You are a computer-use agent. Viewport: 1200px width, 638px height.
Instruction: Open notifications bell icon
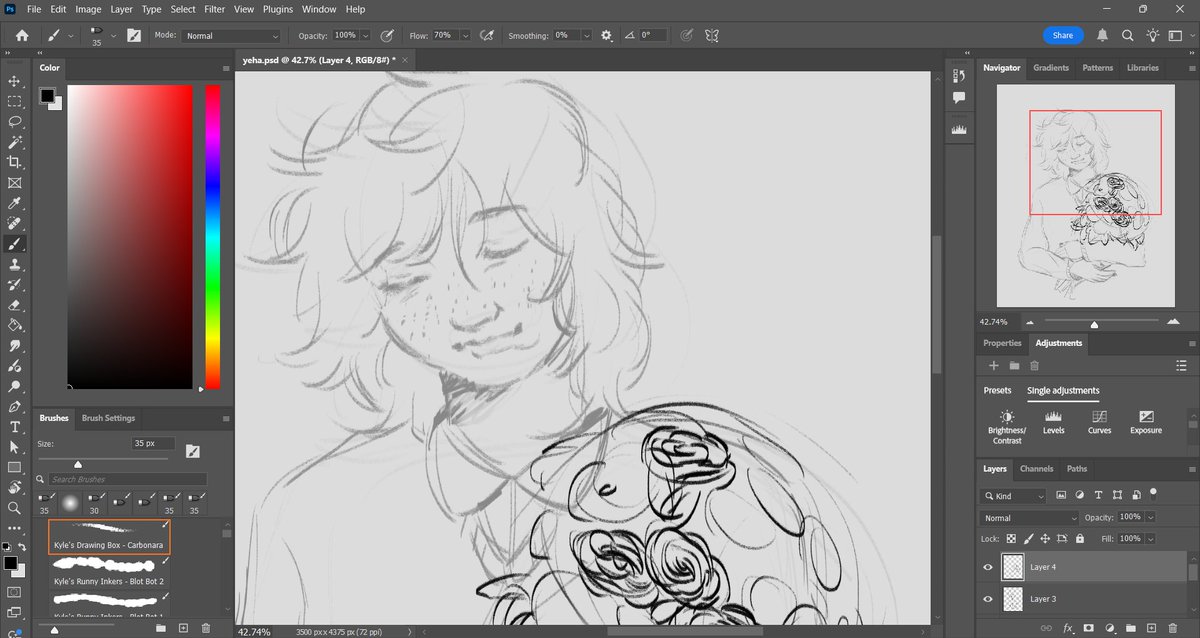click(1102, 35)
